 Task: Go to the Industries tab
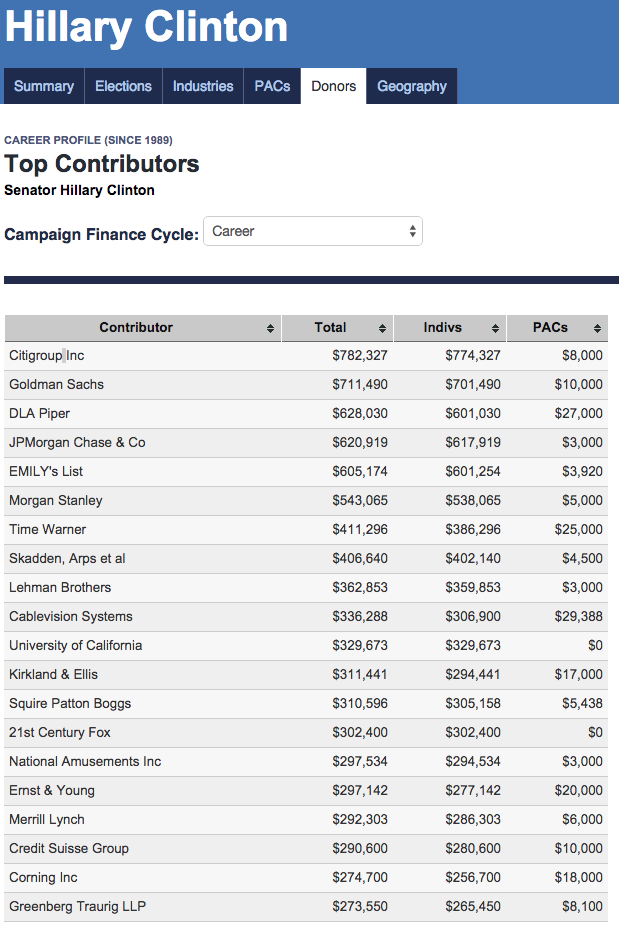(x=203, y=86)
